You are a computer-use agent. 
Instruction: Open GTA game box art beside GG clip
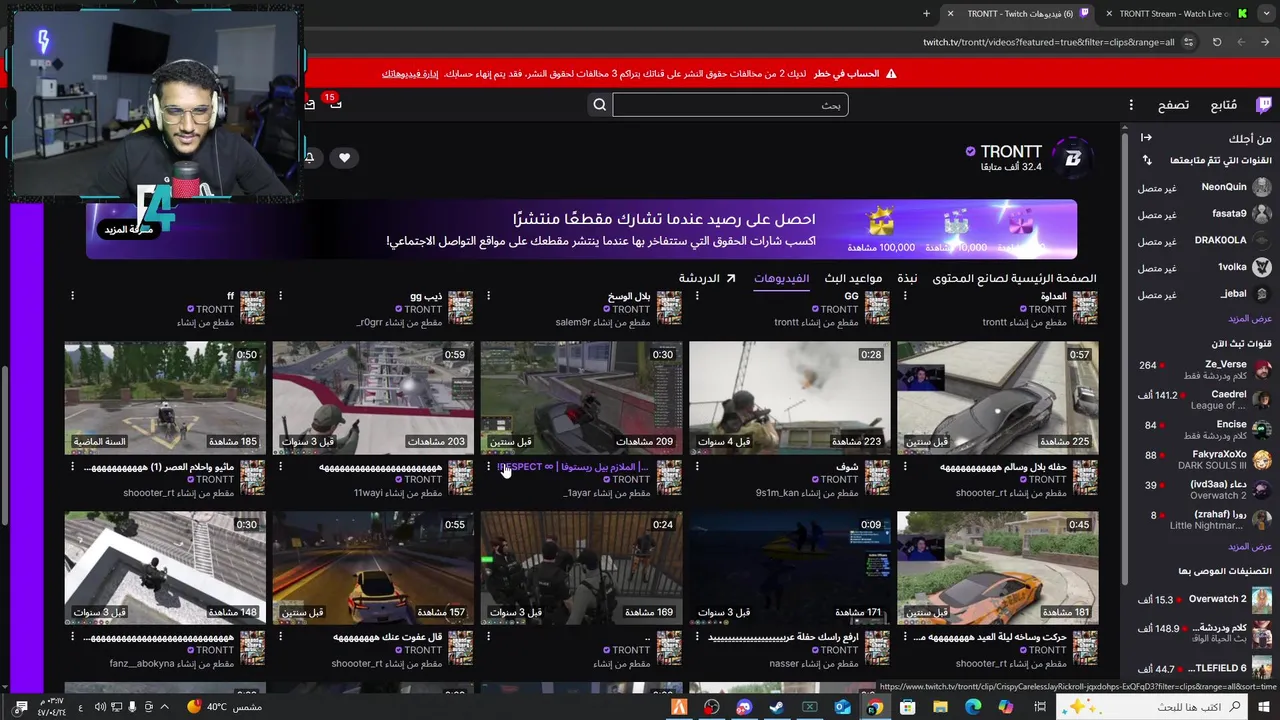(x=877, y=308)
